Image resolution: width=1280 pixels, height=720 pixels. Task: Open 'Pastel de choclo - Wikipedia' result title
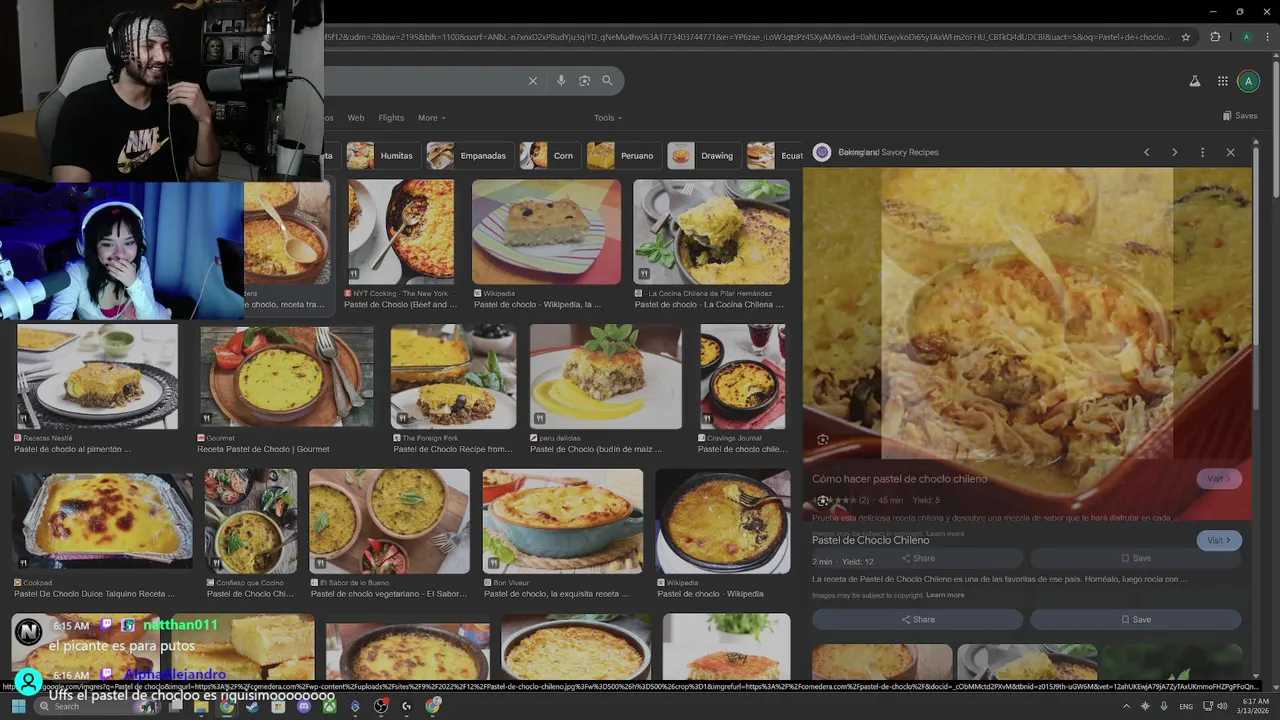pyautogui.click(x=711, y=594)
